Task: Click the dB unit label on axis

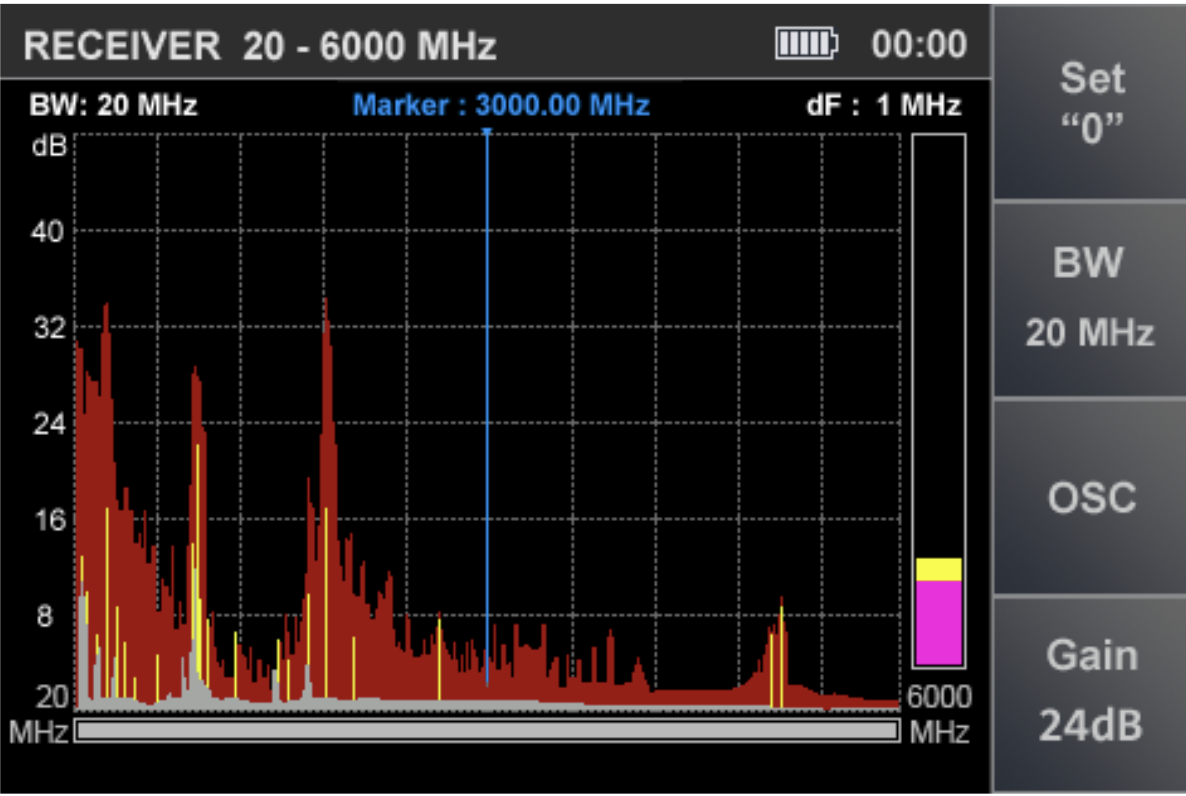Action: pos(49,146)
